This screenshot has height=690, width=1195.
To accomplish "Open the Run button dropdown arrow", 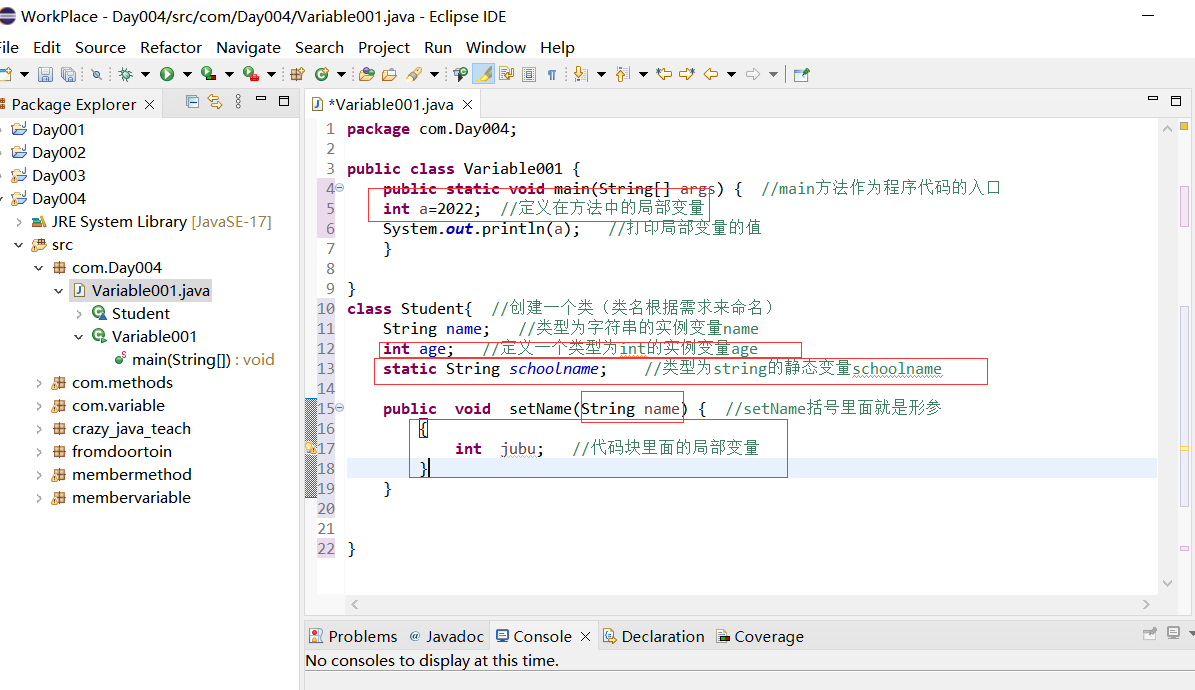I will click(186, 74).
